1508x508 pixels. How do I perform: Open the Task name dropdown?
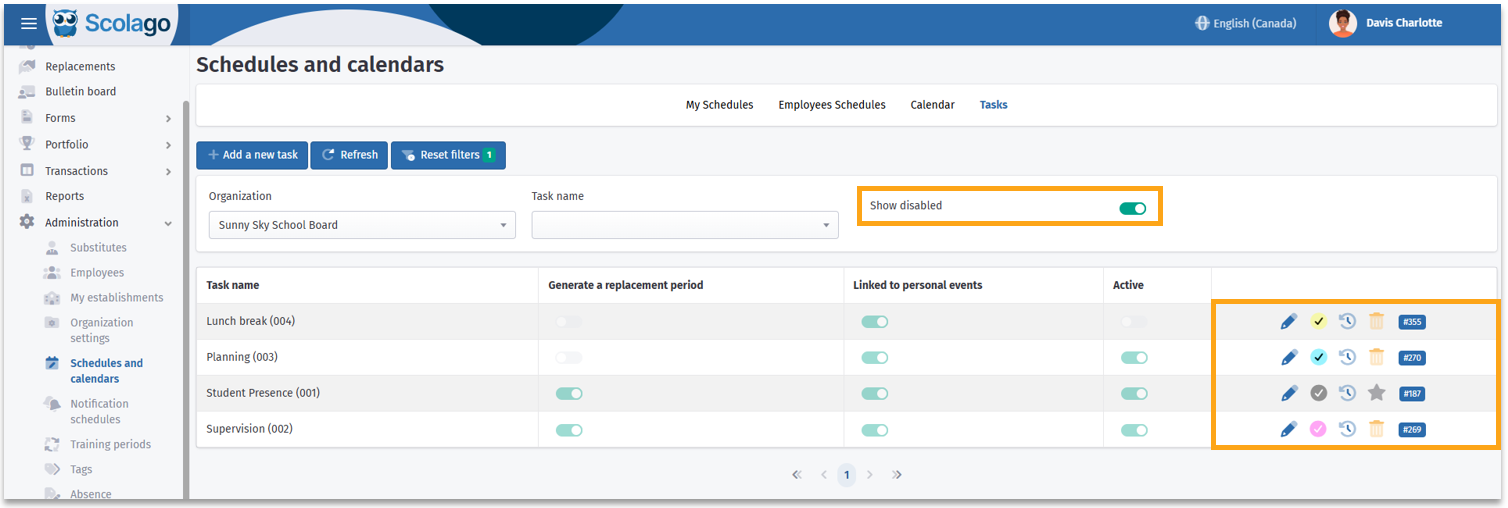point(685,225)
